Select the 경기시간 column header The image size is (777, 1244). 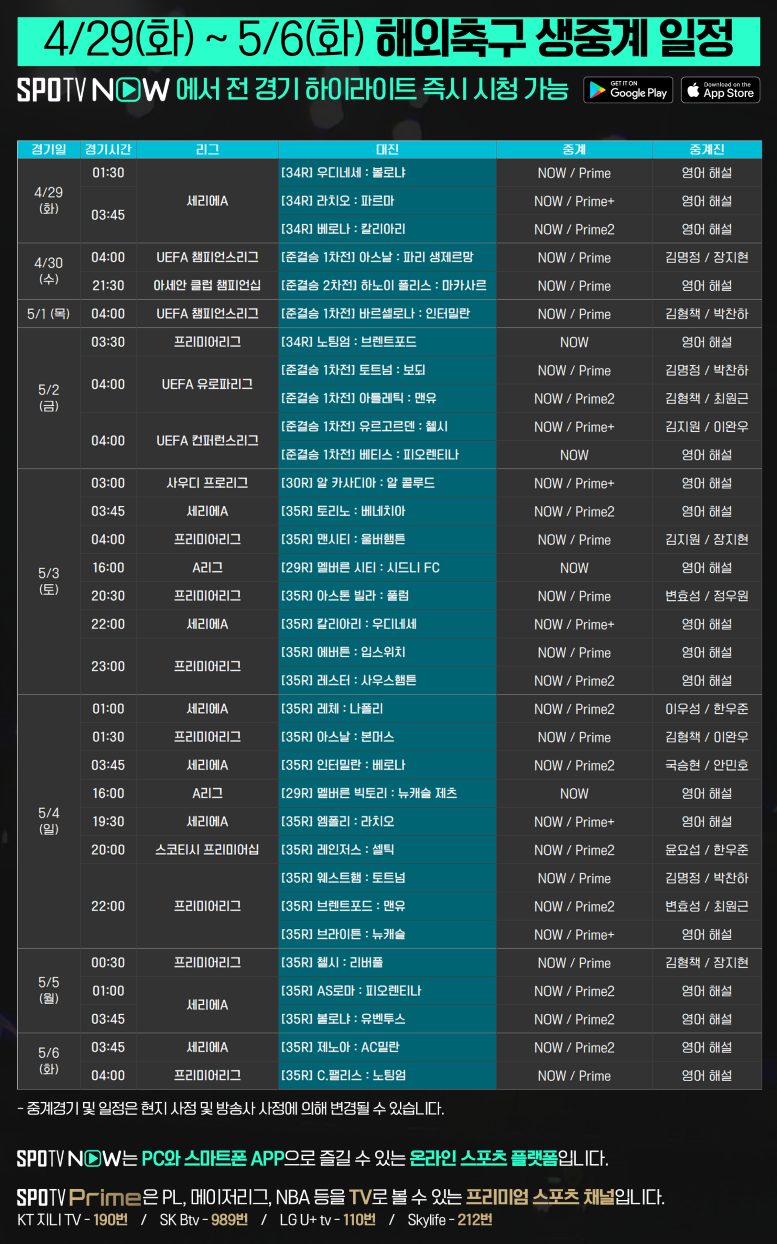108,150
